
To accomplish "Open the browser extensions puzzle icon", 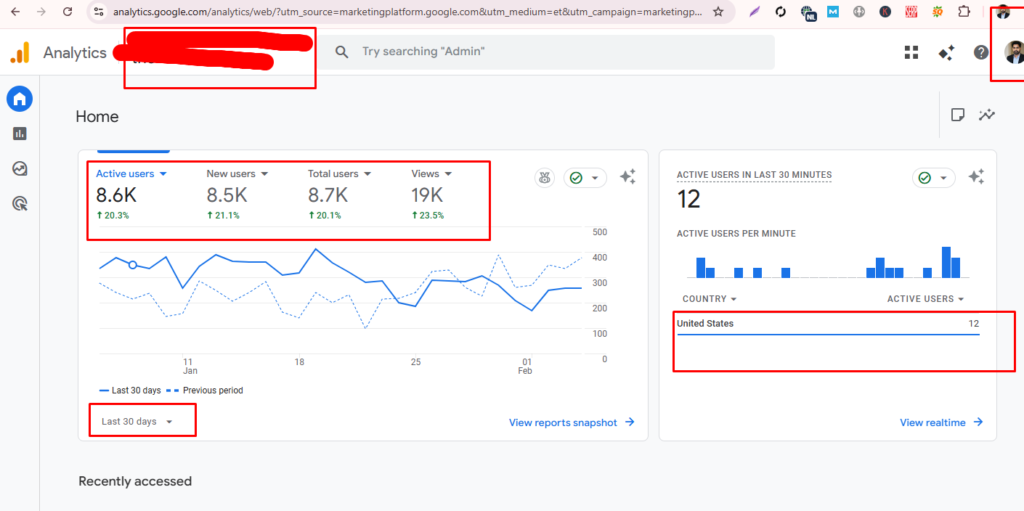I will [963, 12].
